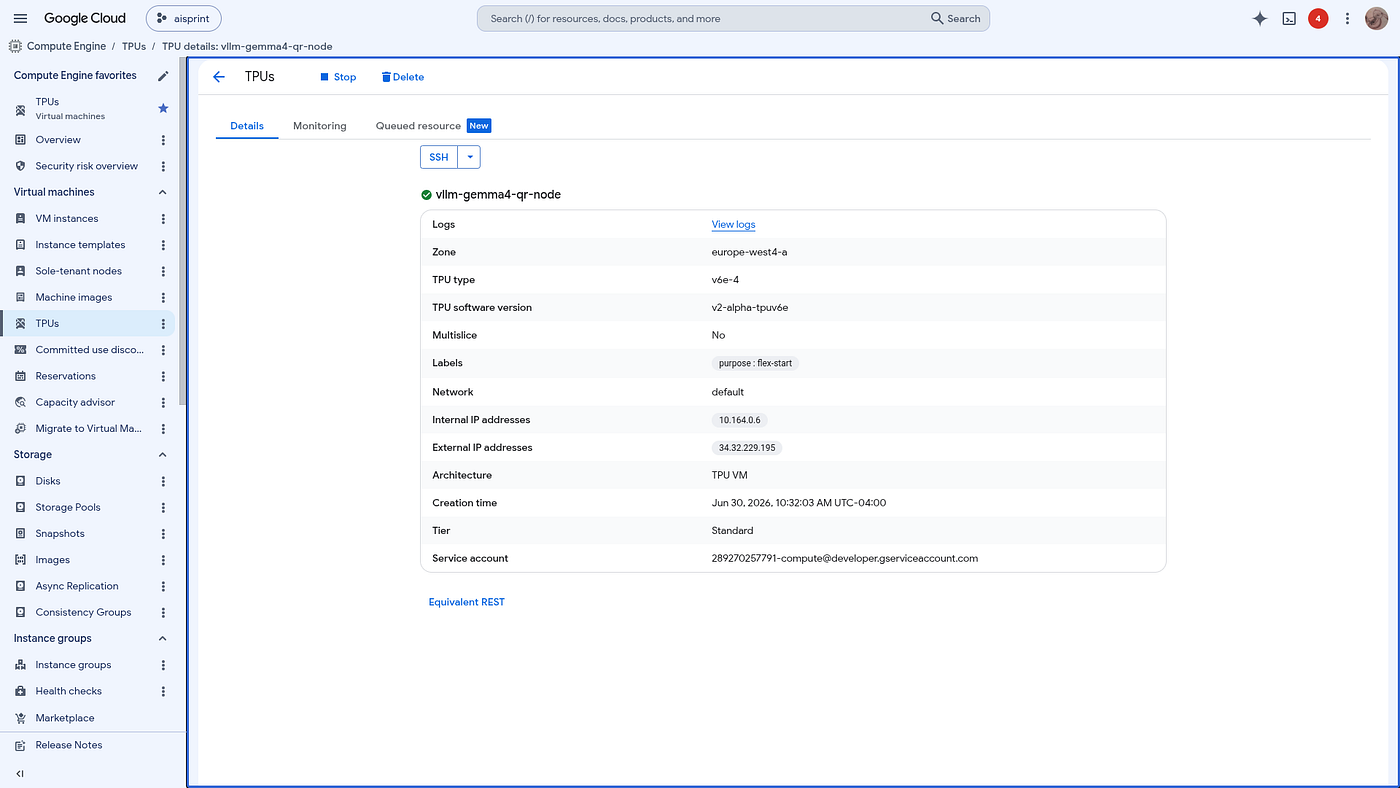Open more options for Reservations
This screenshot has height=788, width=1400.
[164, 376]
